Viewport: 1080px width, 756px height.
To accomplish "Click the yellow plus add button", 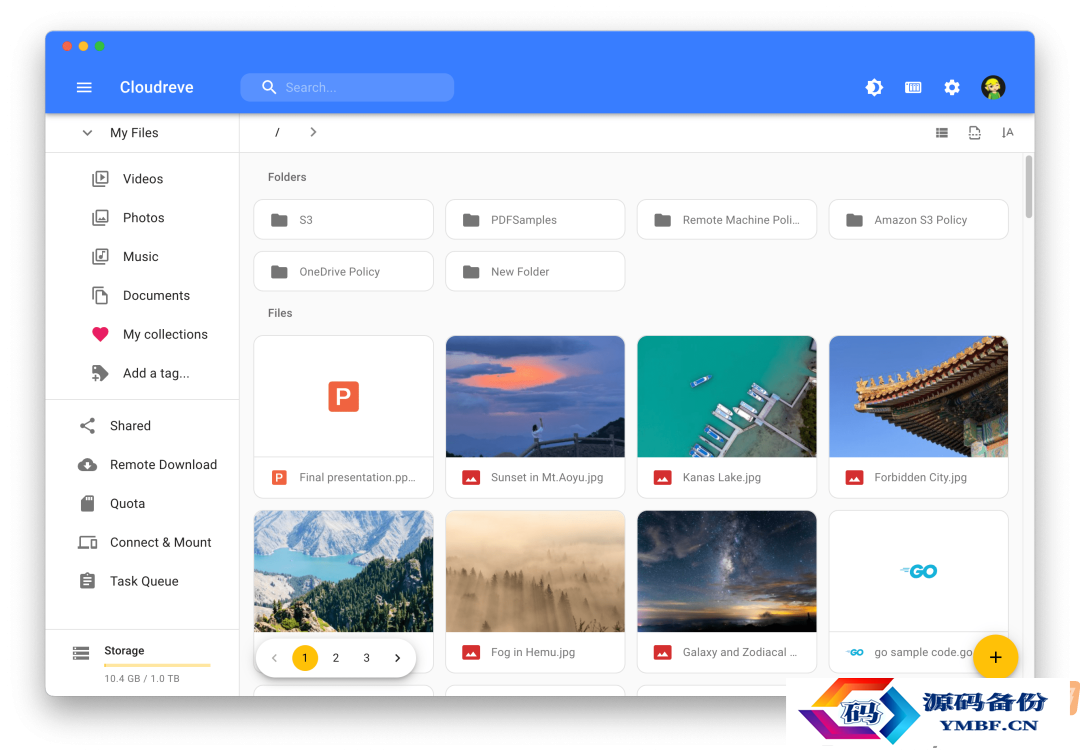I will 995,658.
